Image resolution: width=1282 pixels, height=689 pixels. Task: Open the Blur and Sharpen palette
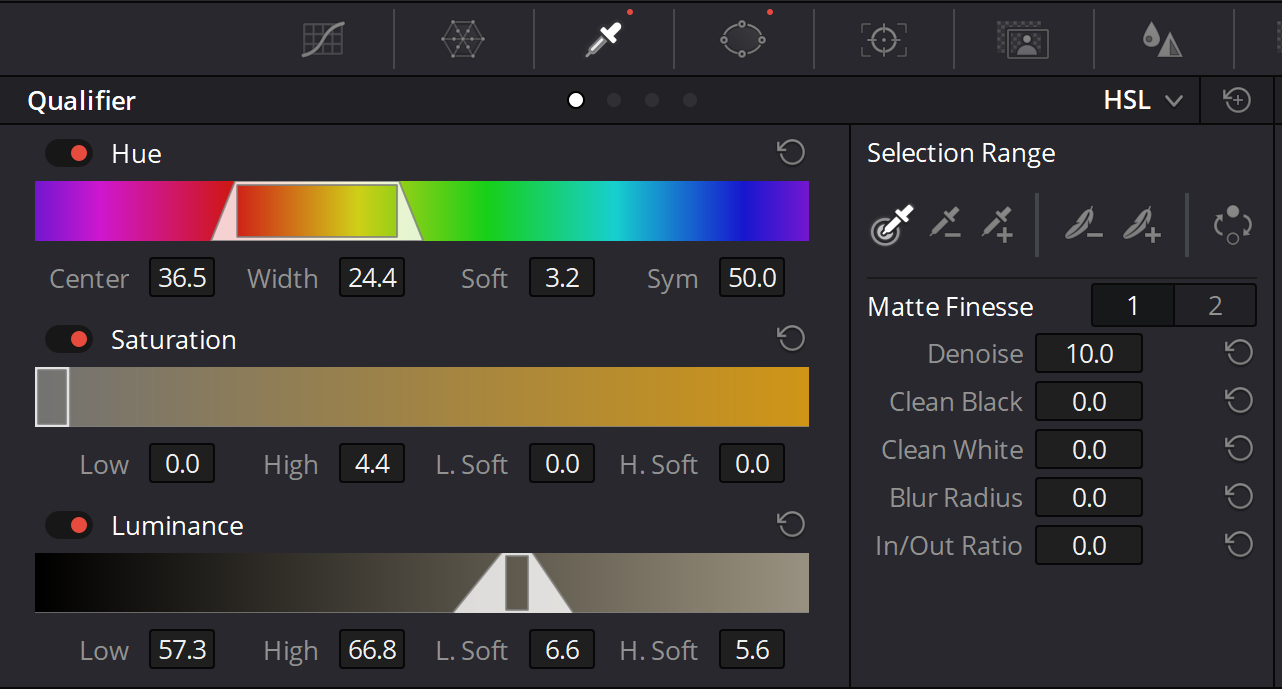click(1162, 39)
